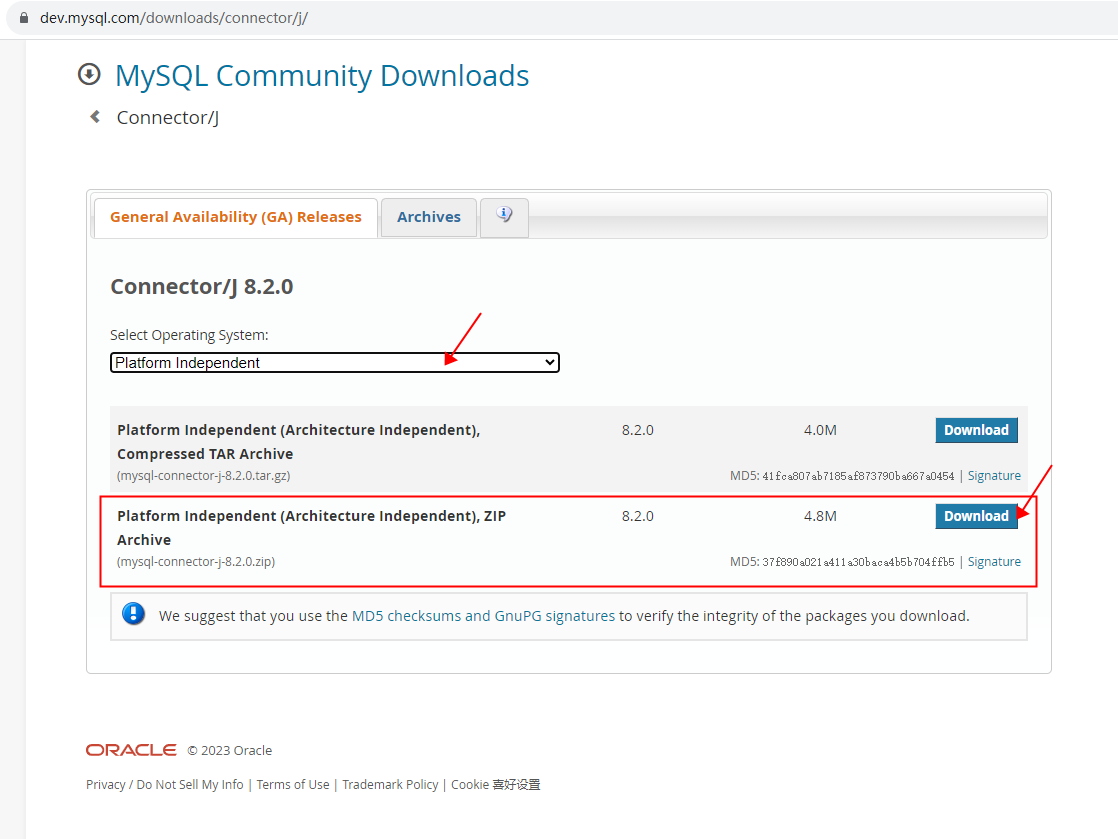The image size is (1118, 839).
Task: Switch to the Archives tab
Action: click(x=429, y=217)
